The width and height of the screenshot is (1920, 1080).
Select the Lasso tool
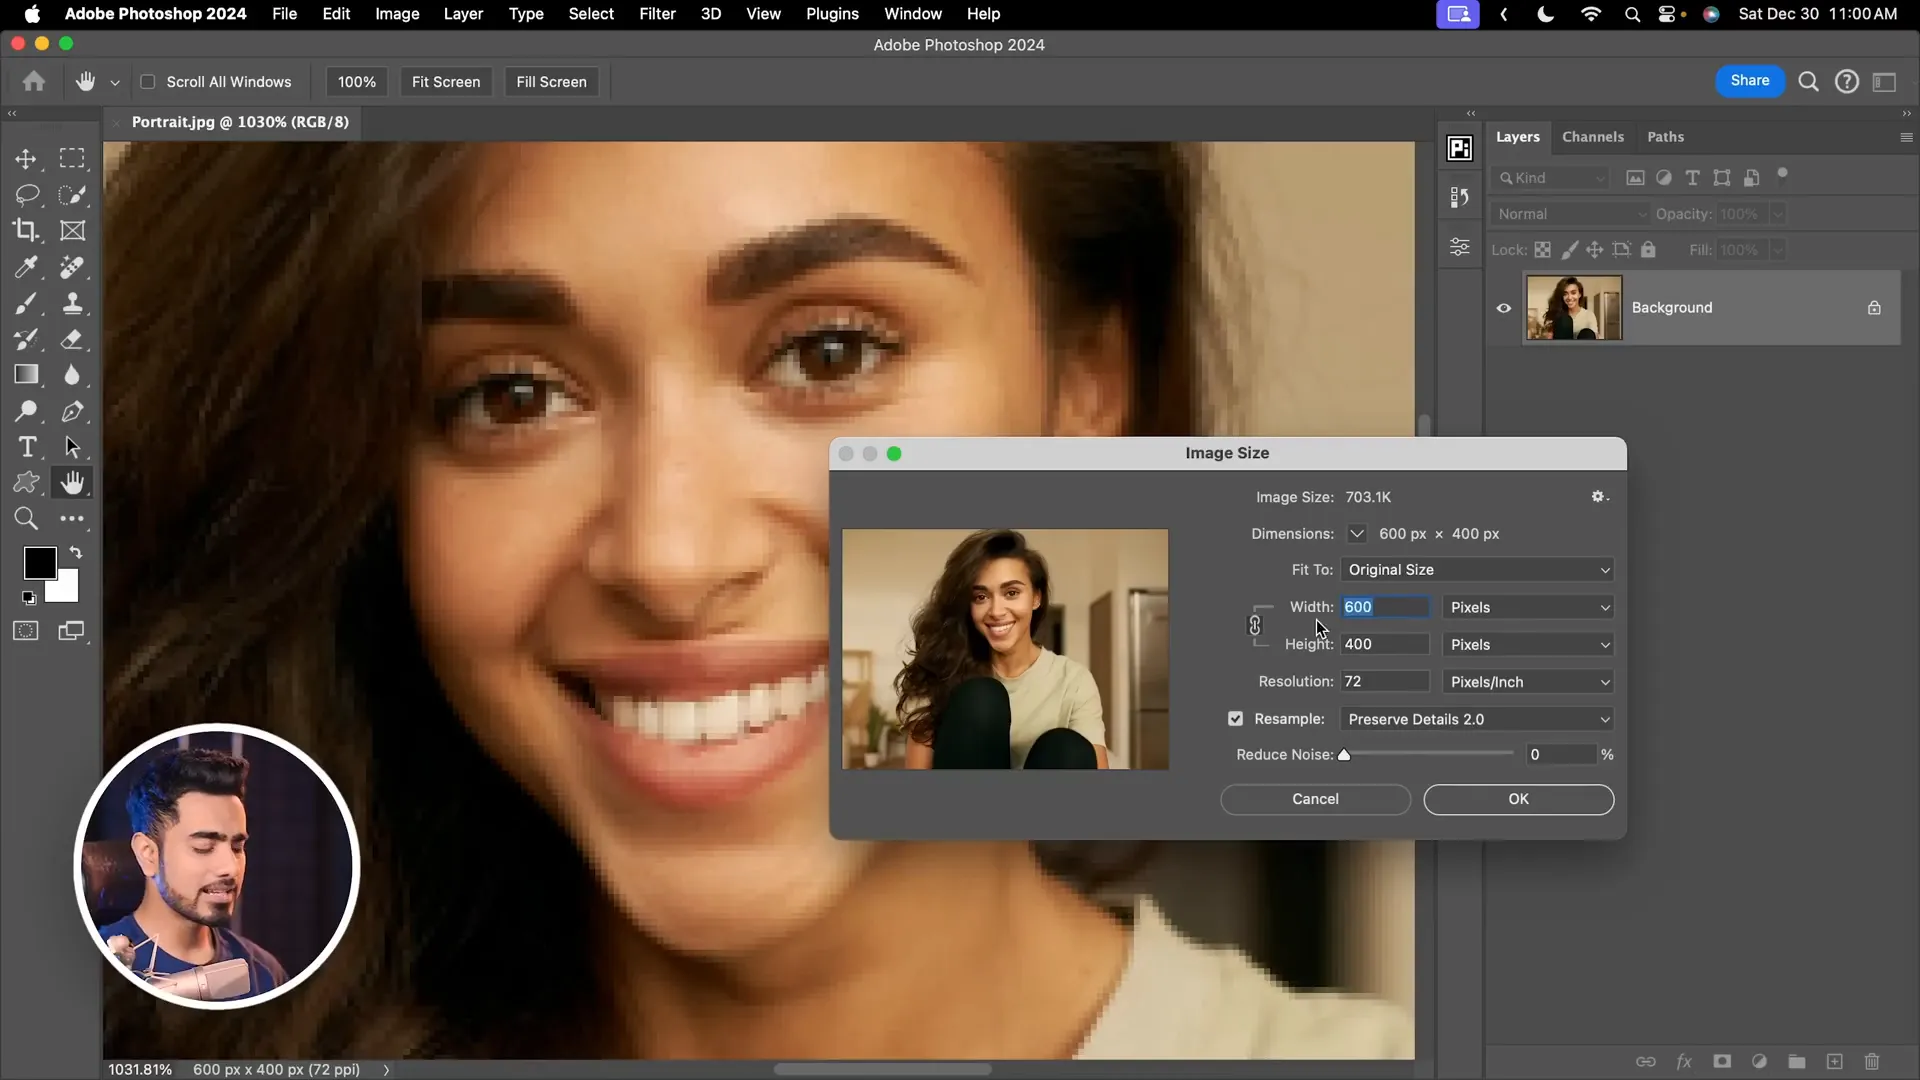pyautogui.click(x=26, y=194)
